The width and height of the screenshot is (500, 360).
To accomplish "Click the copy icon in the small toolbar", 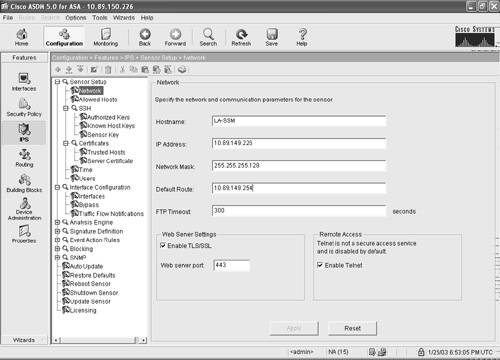I will 134,69.
